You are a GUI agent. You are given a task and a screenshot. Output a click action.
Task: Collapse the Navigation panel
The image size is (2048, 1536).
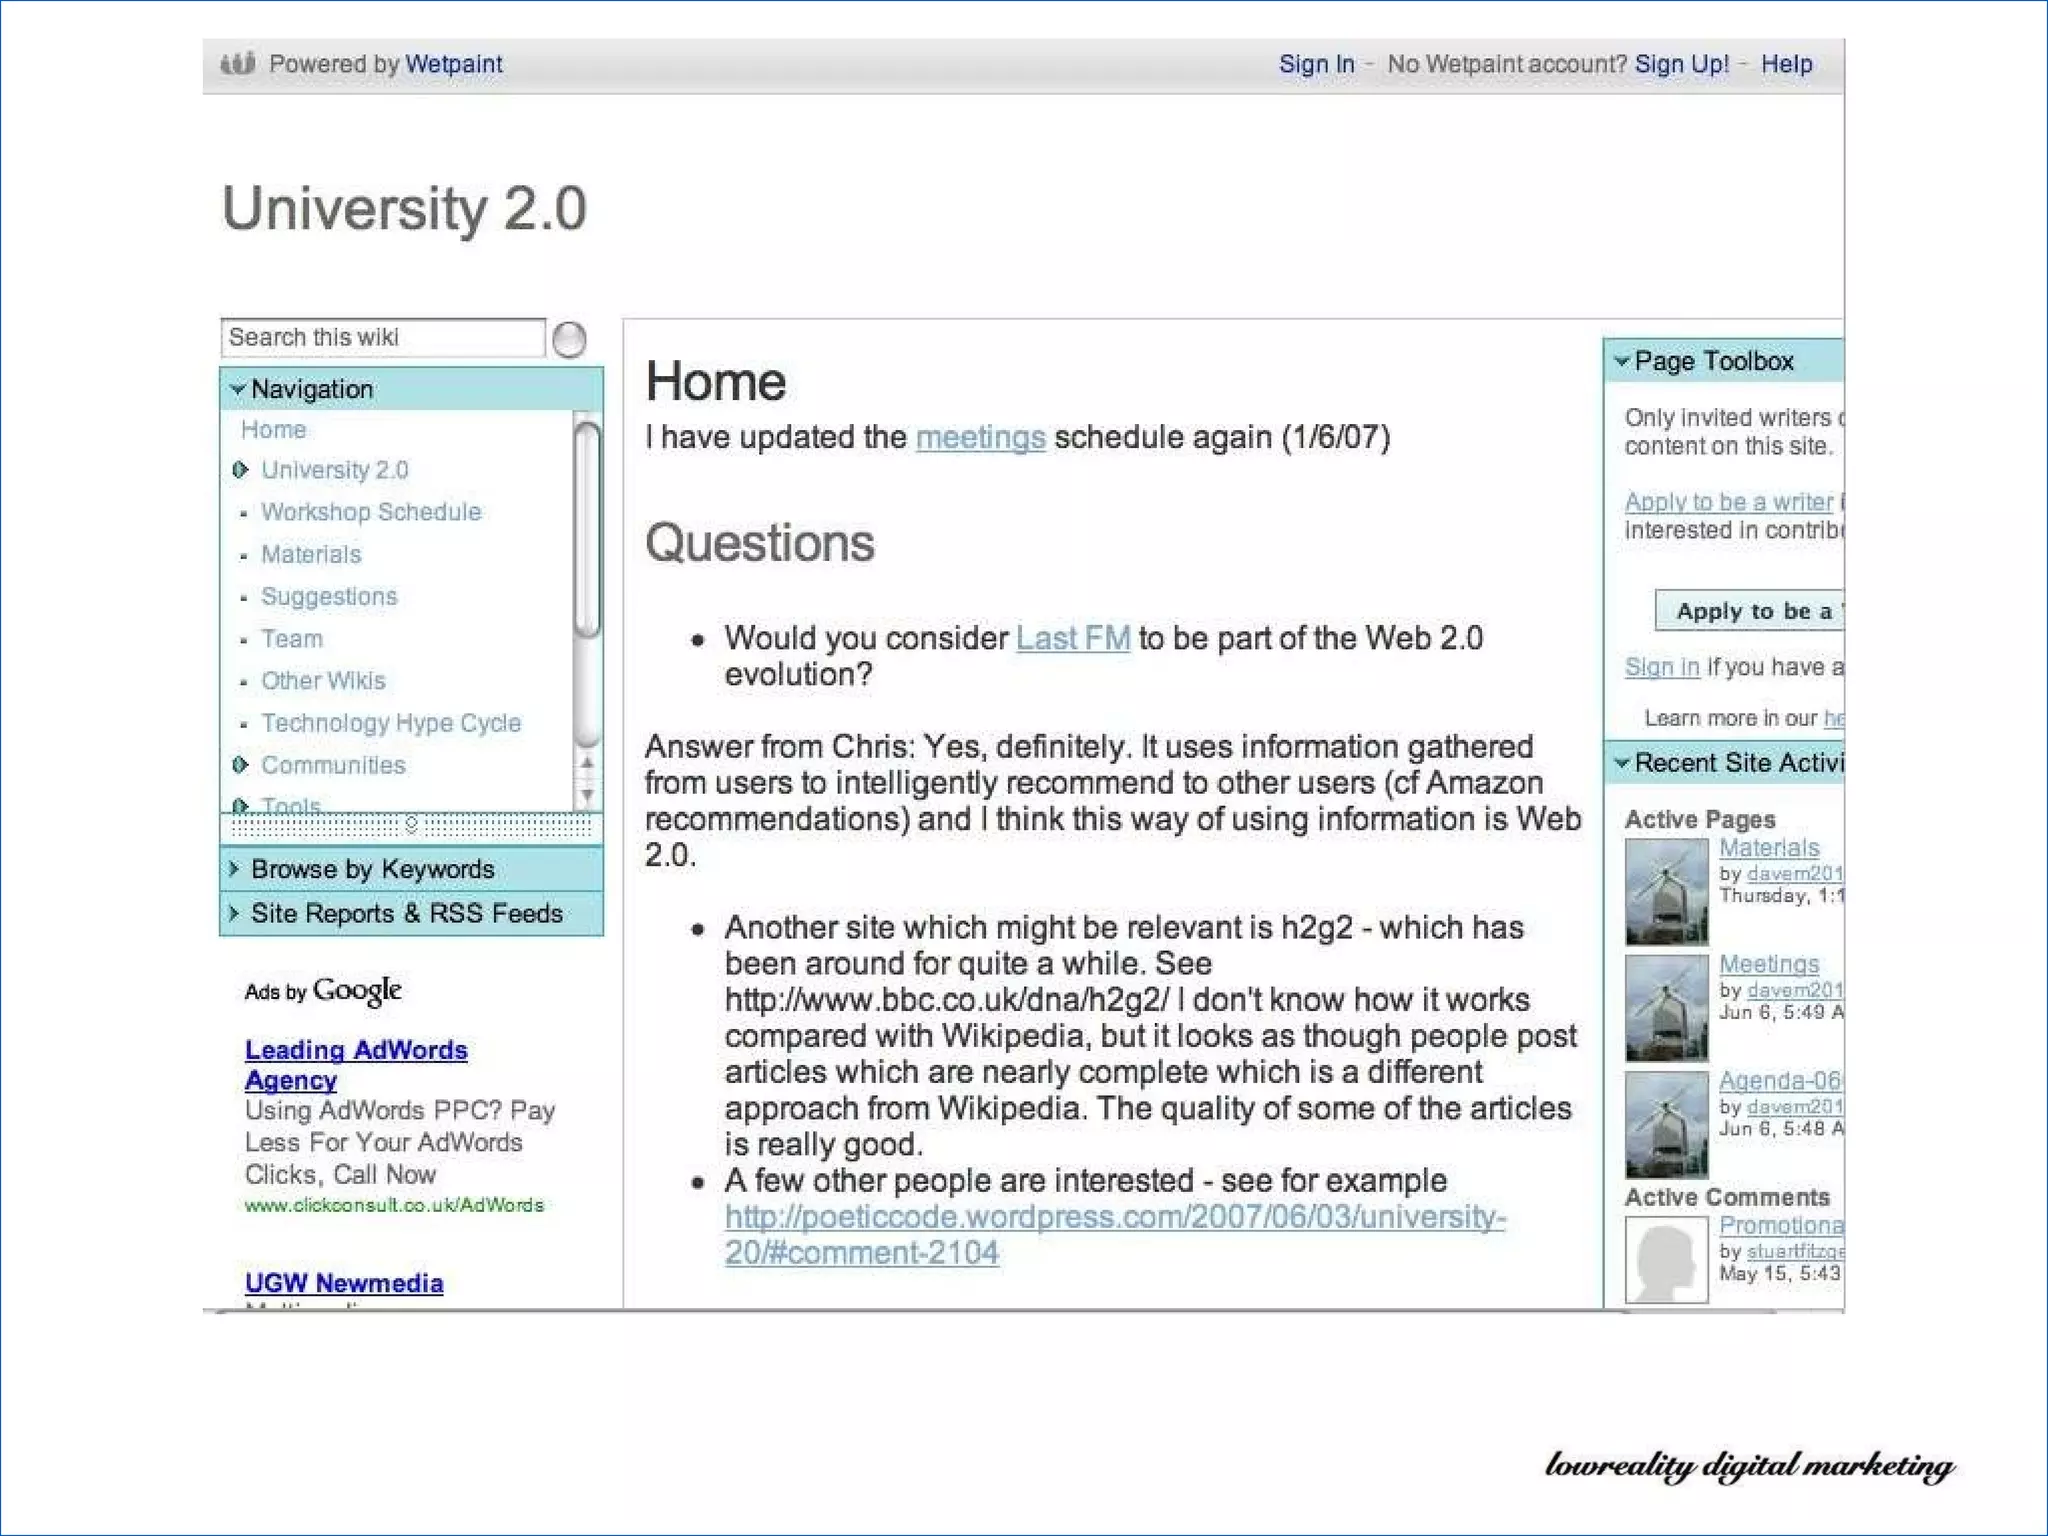[x=238, y=389]
